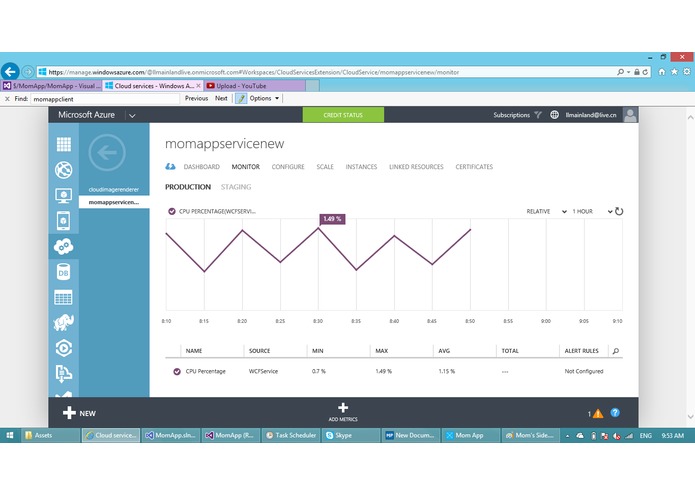The width and height of the screenshot is (695, 494).
Task: Click the New button in bottom bar
Action: 79,413
